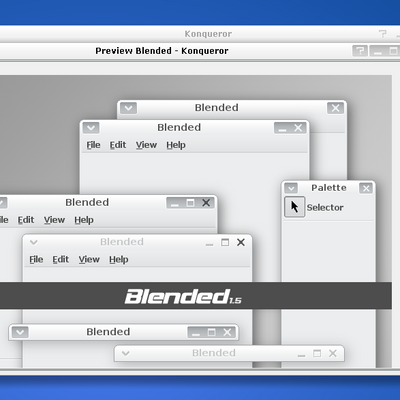400x400 pixels.
Task: Open File menu in Blended window lacking a maximize button
Action: click(x=93, y=145)
